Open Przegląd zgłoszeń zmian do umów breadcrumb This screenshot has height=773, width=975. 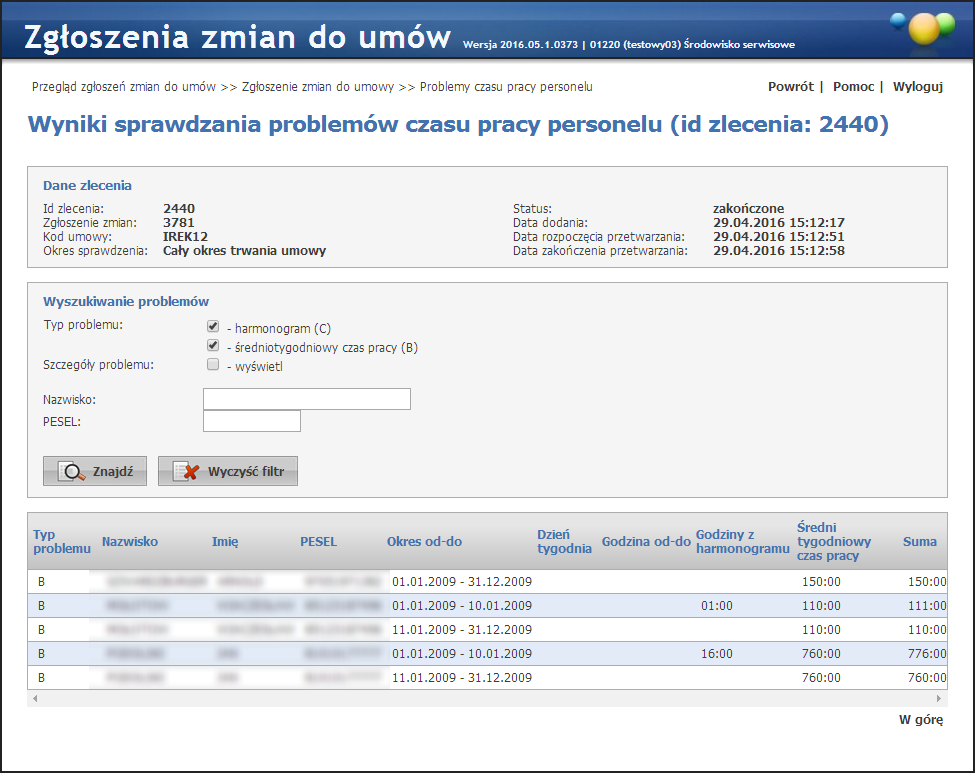[x=124, y=87]
